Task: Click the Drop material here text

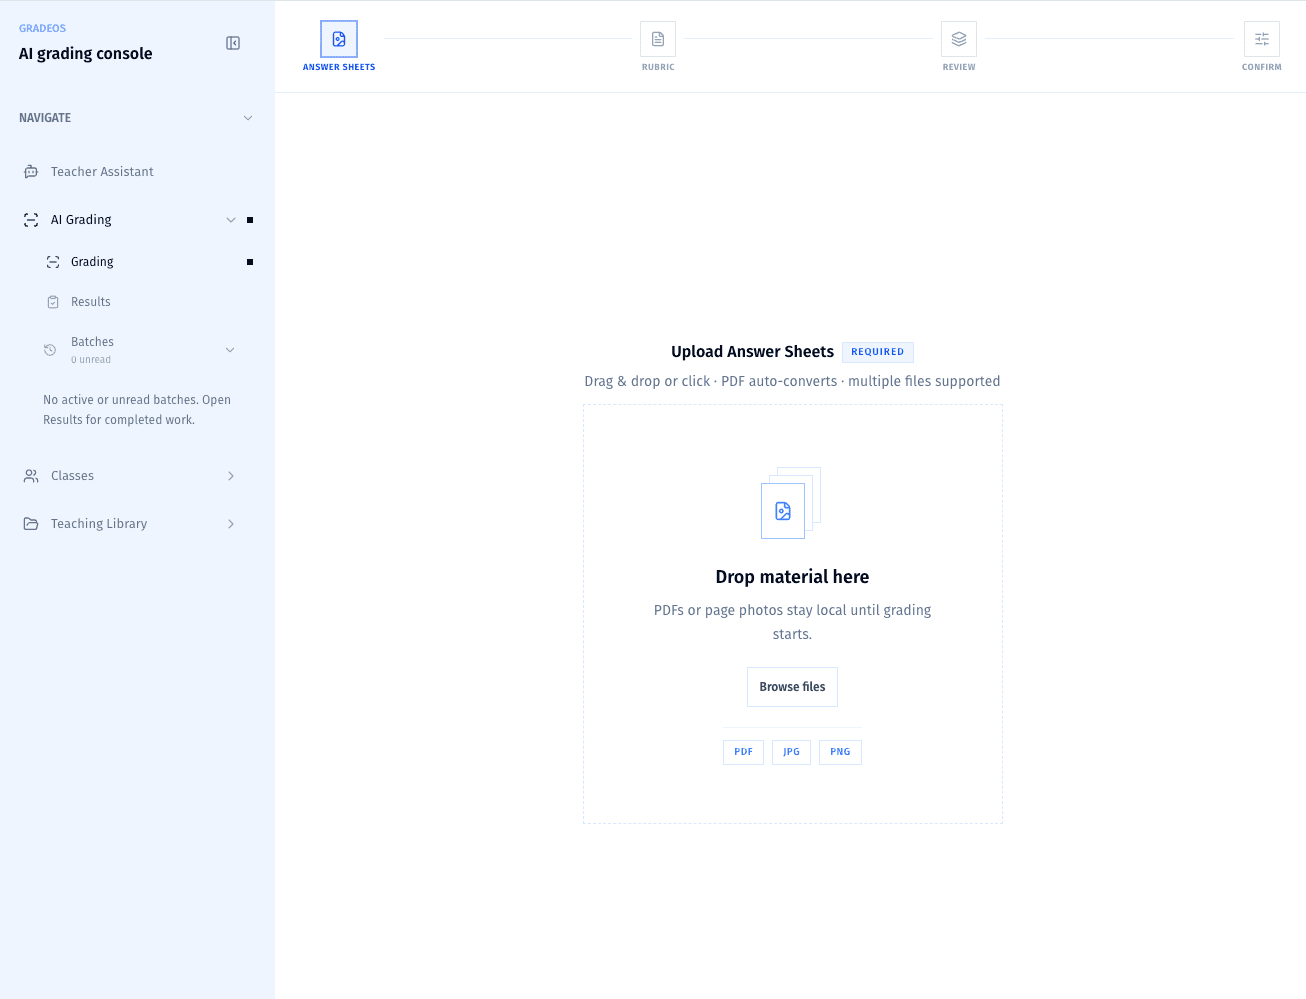Action: (x=792, y=577)
